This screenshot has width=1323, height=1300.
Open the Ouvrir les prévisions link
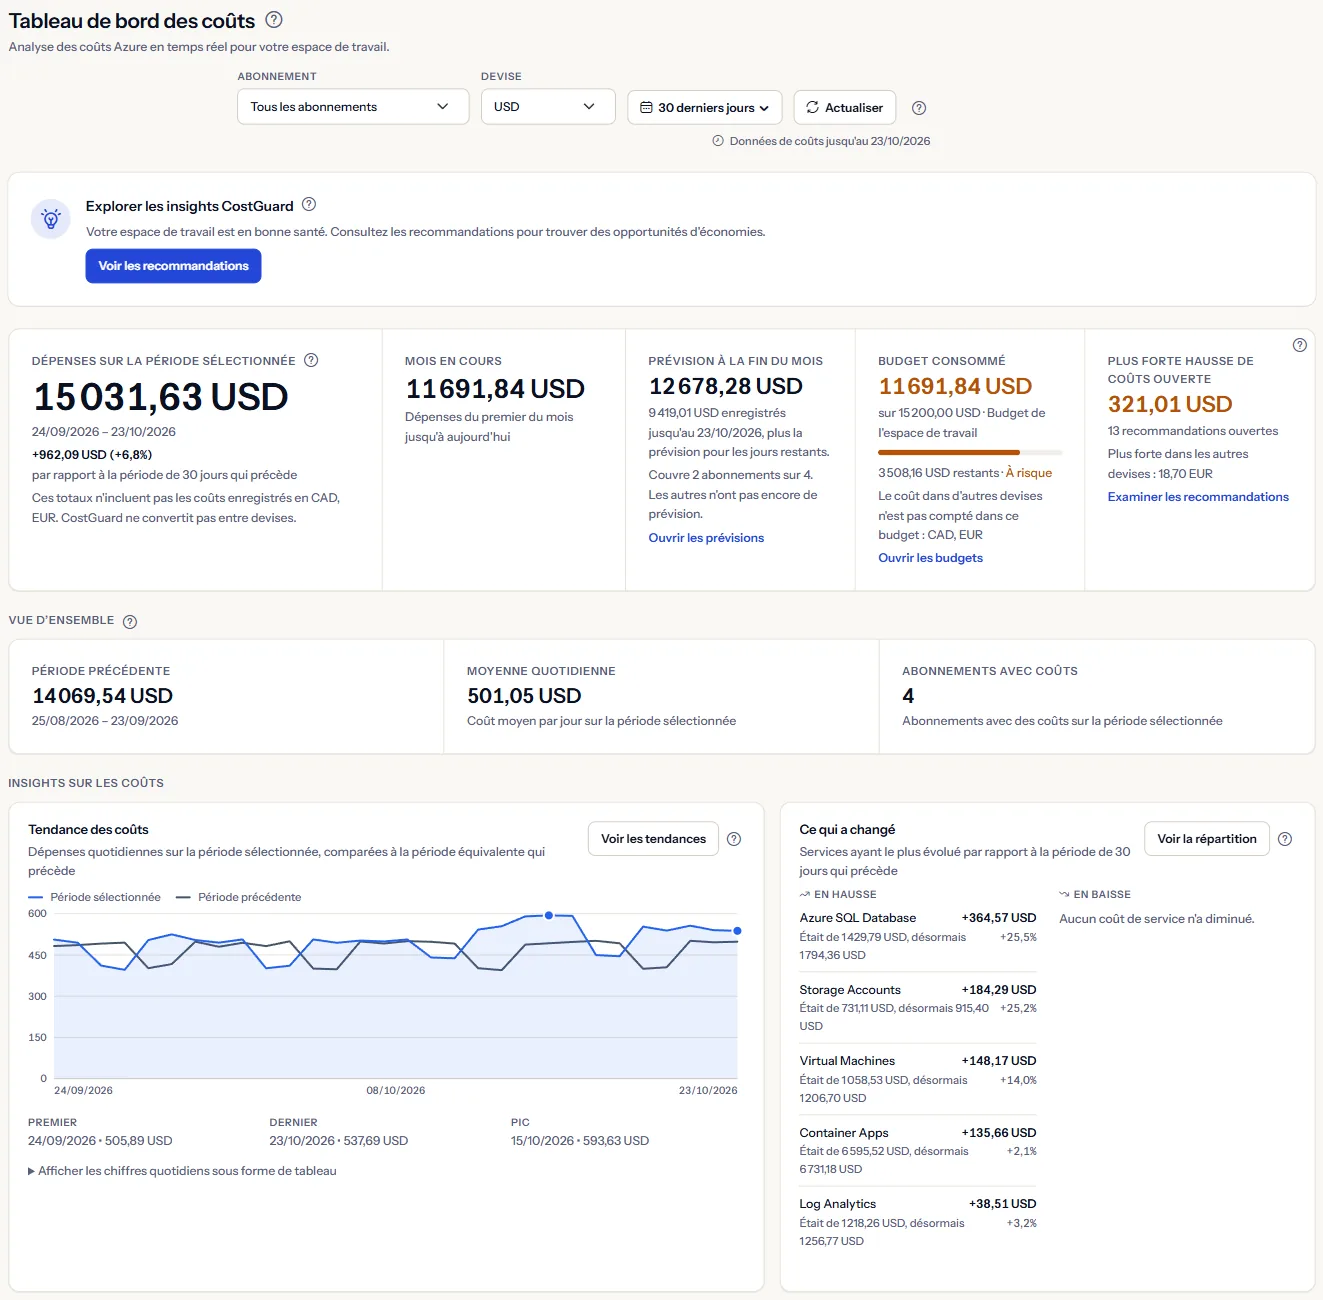click(706, 538)
